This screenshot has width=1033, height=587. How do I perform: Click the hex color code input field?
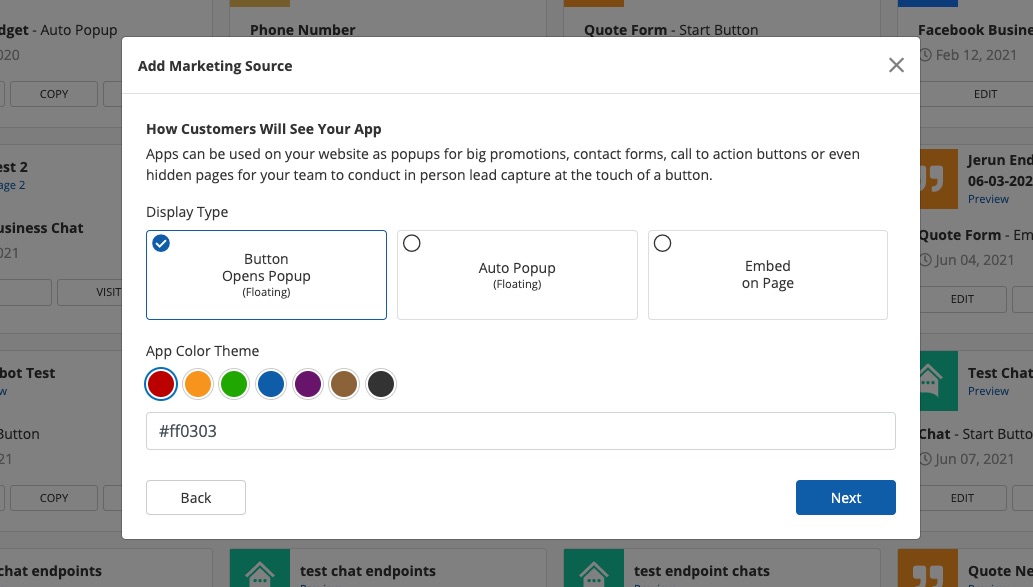pyautogui.click(x=520, y=431)
